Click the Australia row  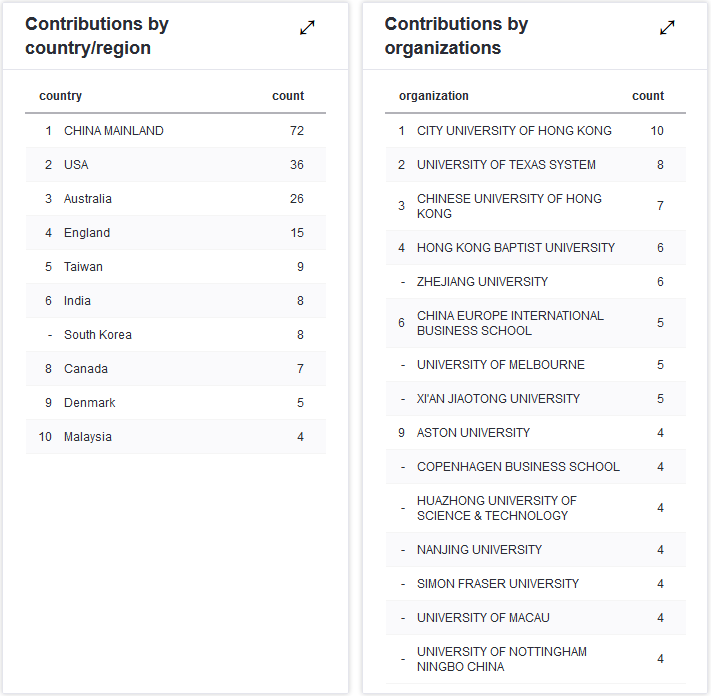click(88, 199)
